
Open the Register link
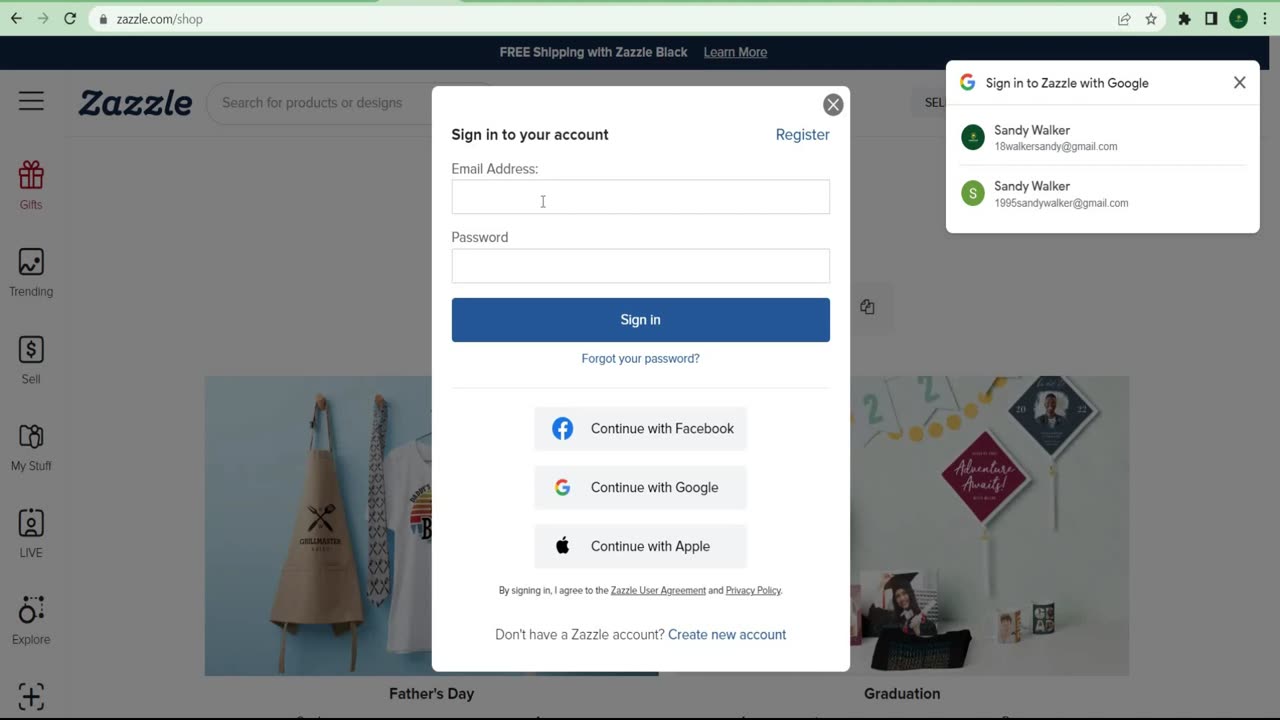(802, 135)
